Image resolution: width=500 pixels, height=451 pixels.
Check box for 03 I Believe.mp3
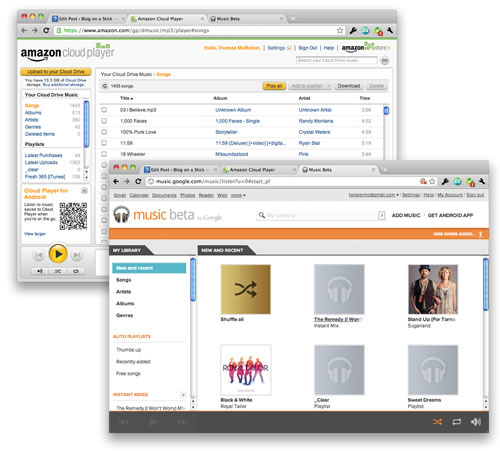tap(104, 110)
